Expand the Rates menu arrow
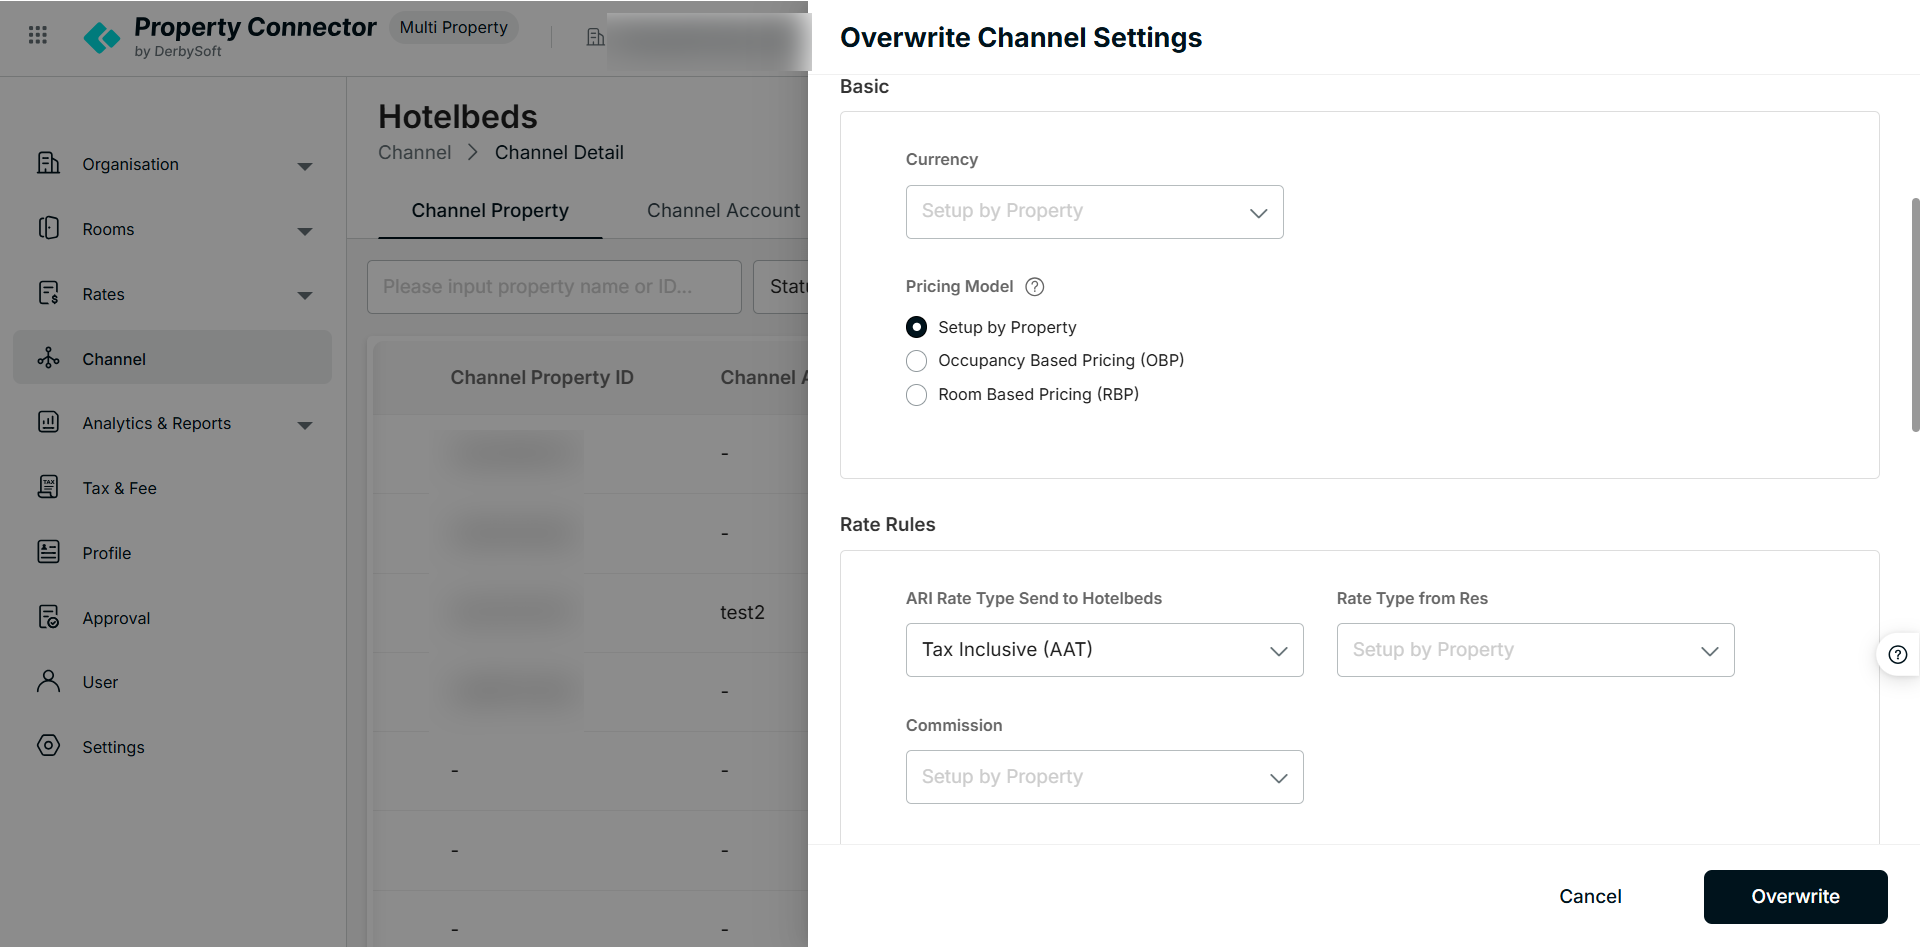Viewport: 1920px width, 947px height. pyautogui.click(x=305, y=295)
